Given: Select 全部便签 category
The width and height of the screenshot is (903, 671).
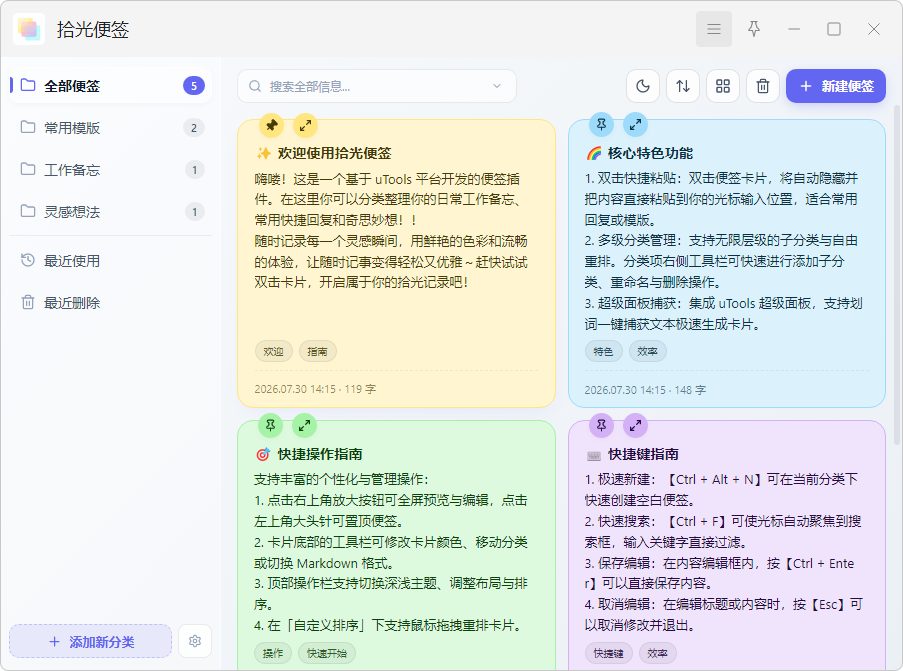Looking at the screenshot, I should tap(111, 86).
